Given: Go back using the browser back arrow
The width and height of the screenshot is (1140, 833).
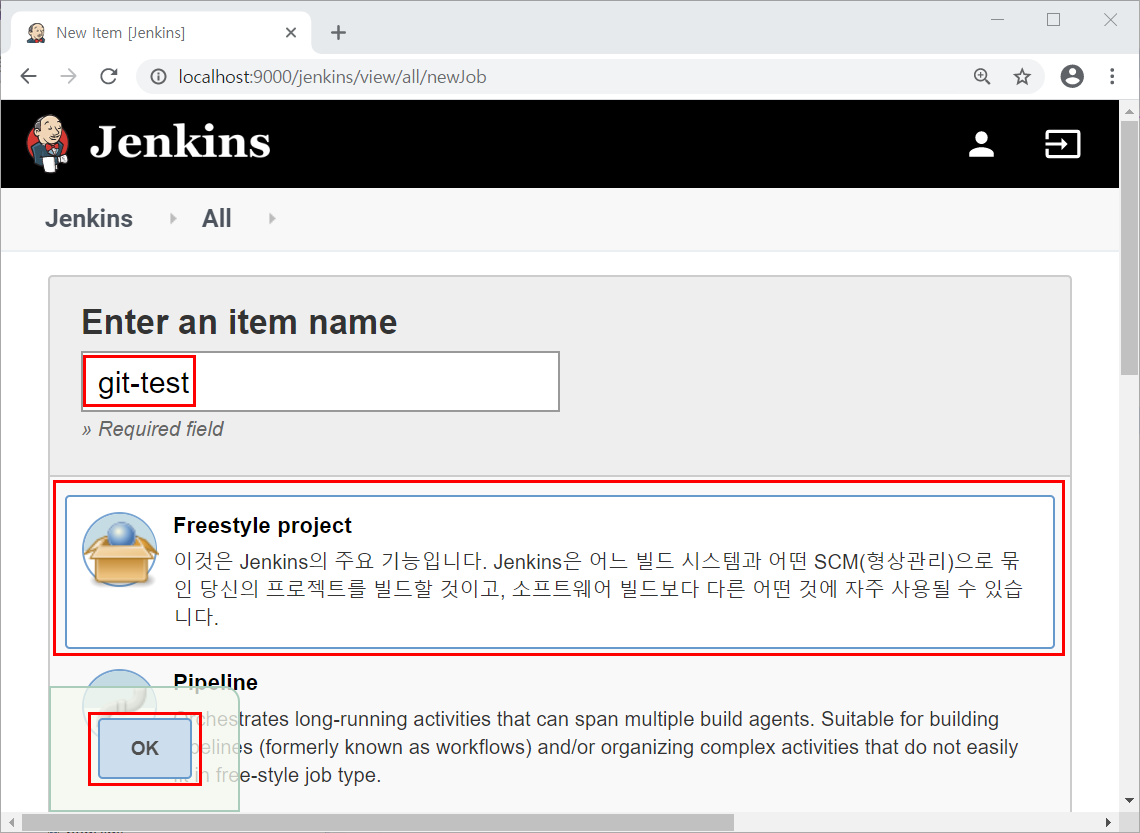Looking at the screenshot, I should pyautogui.click(x=28, y=76).
